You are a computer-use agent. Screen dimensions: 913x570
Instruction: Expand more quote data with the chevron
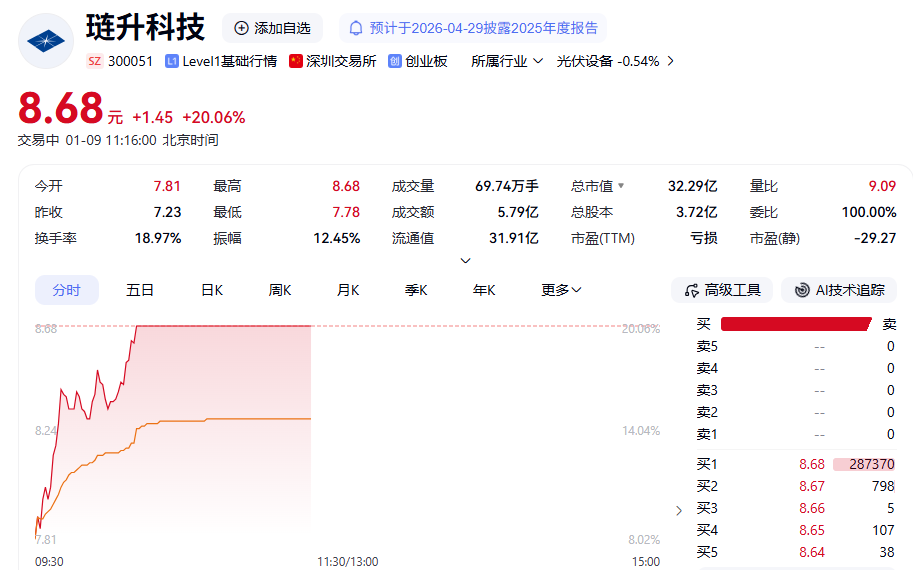(465, 260)
